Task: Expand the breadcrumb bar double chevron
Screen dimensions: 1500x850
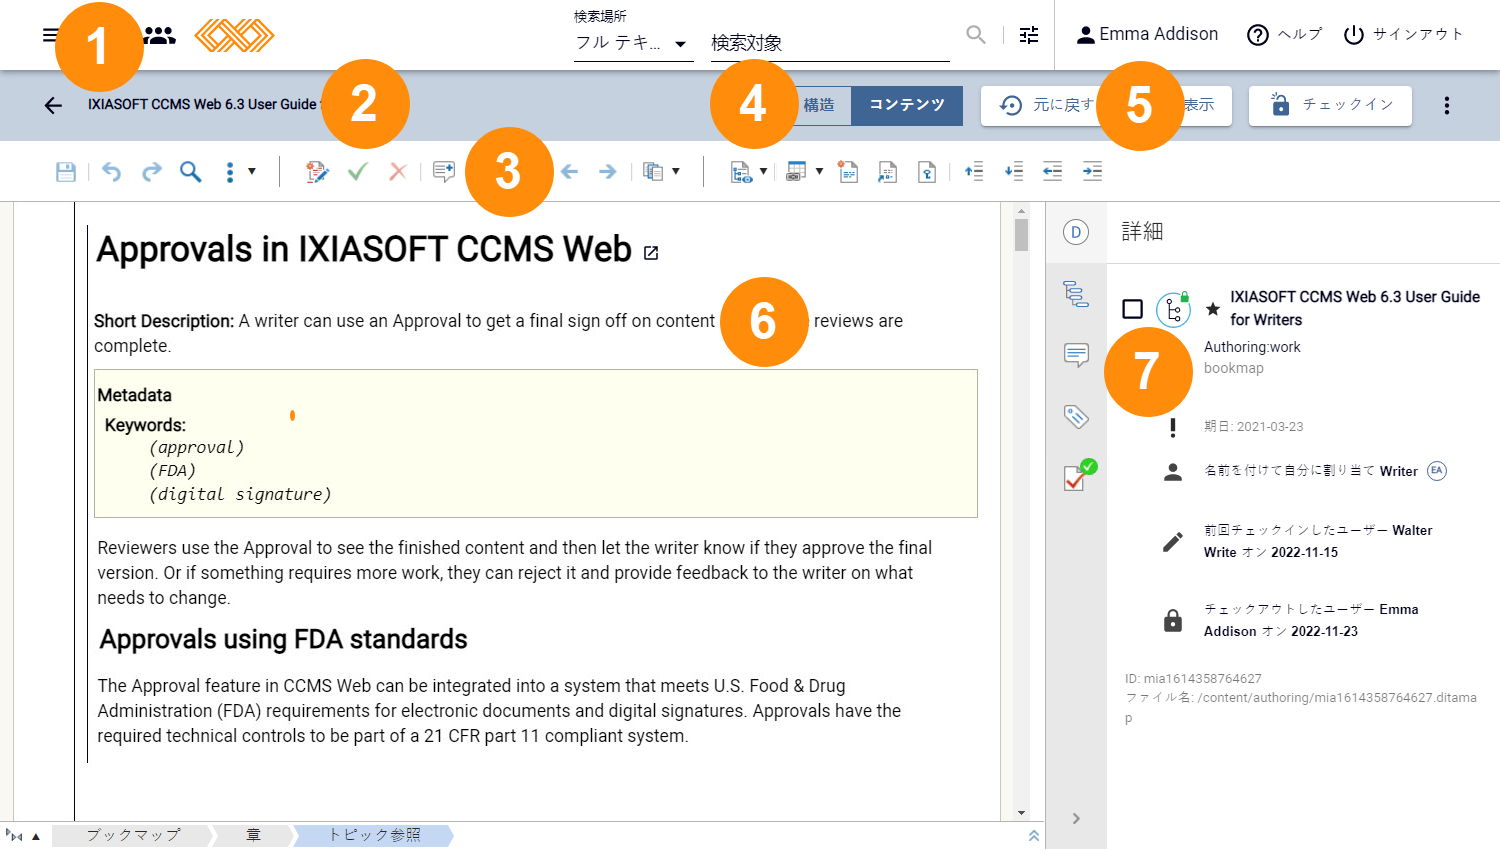Action: tap(1034, 836)
